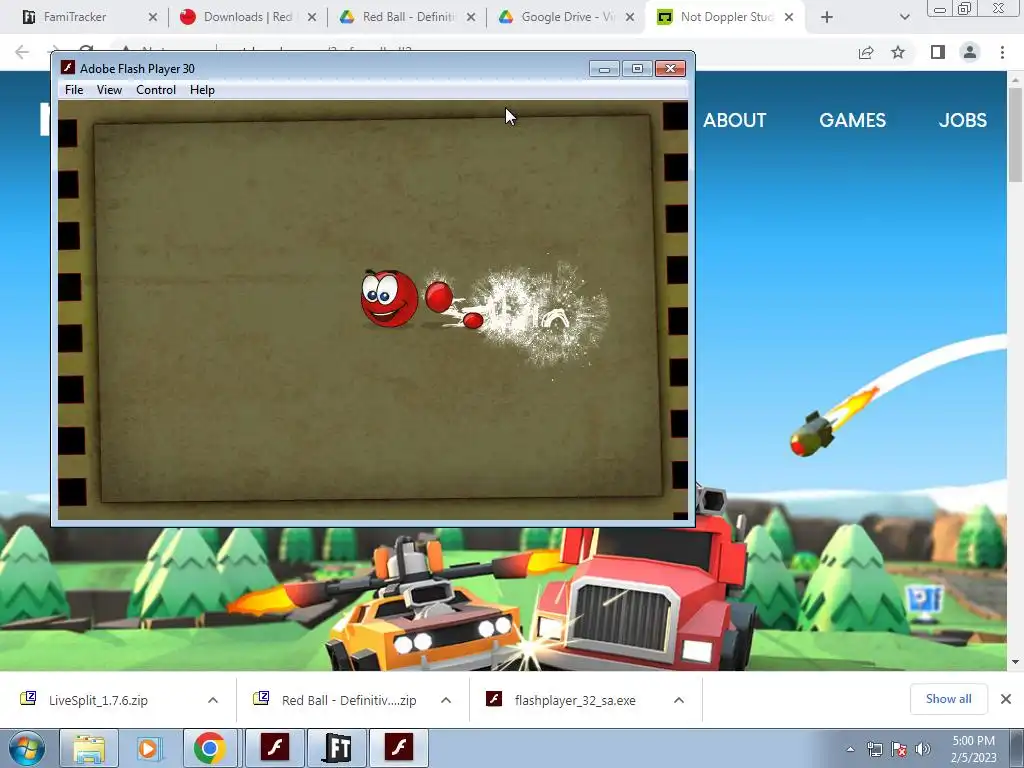The image size is (1024, 768).
Task: Click the Adobe Flash Player title bar icon
Action: [x=68, y=68]
